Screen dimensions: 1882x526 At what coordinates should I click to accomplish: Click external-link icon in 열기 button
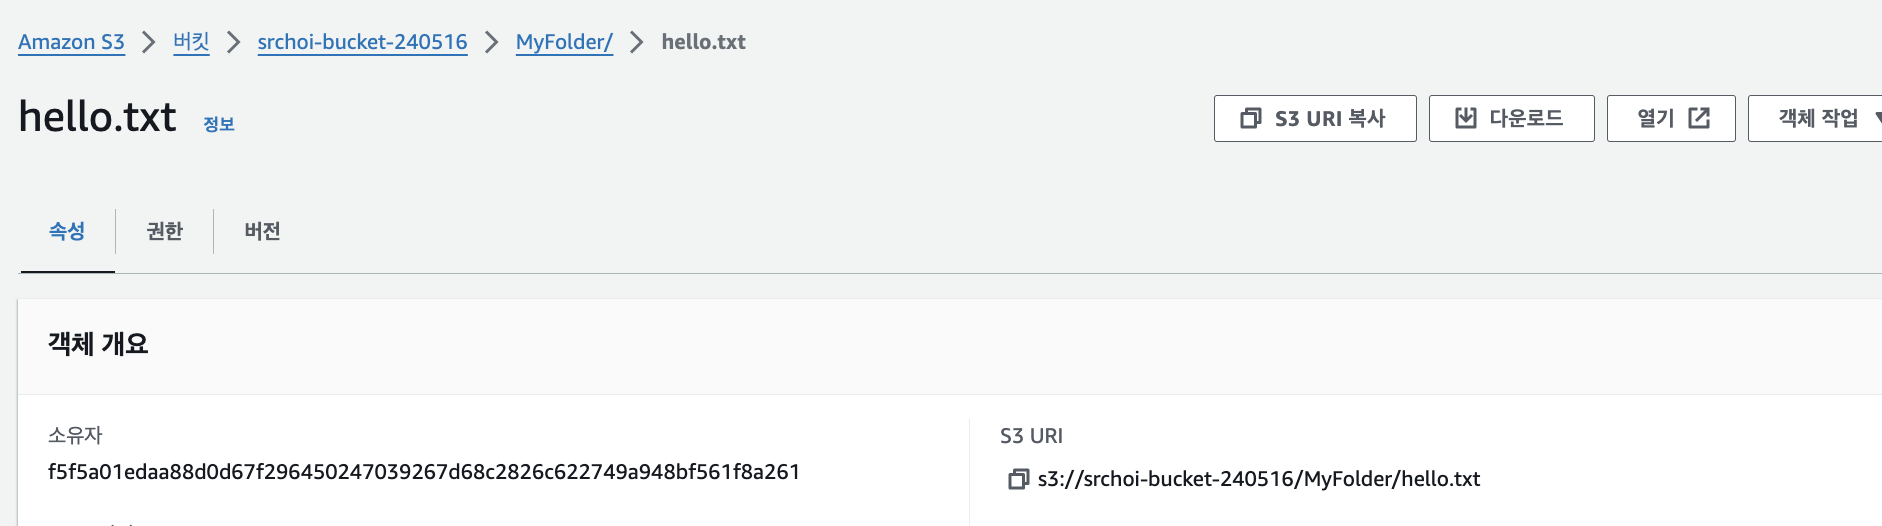(x=1699, y=119)
